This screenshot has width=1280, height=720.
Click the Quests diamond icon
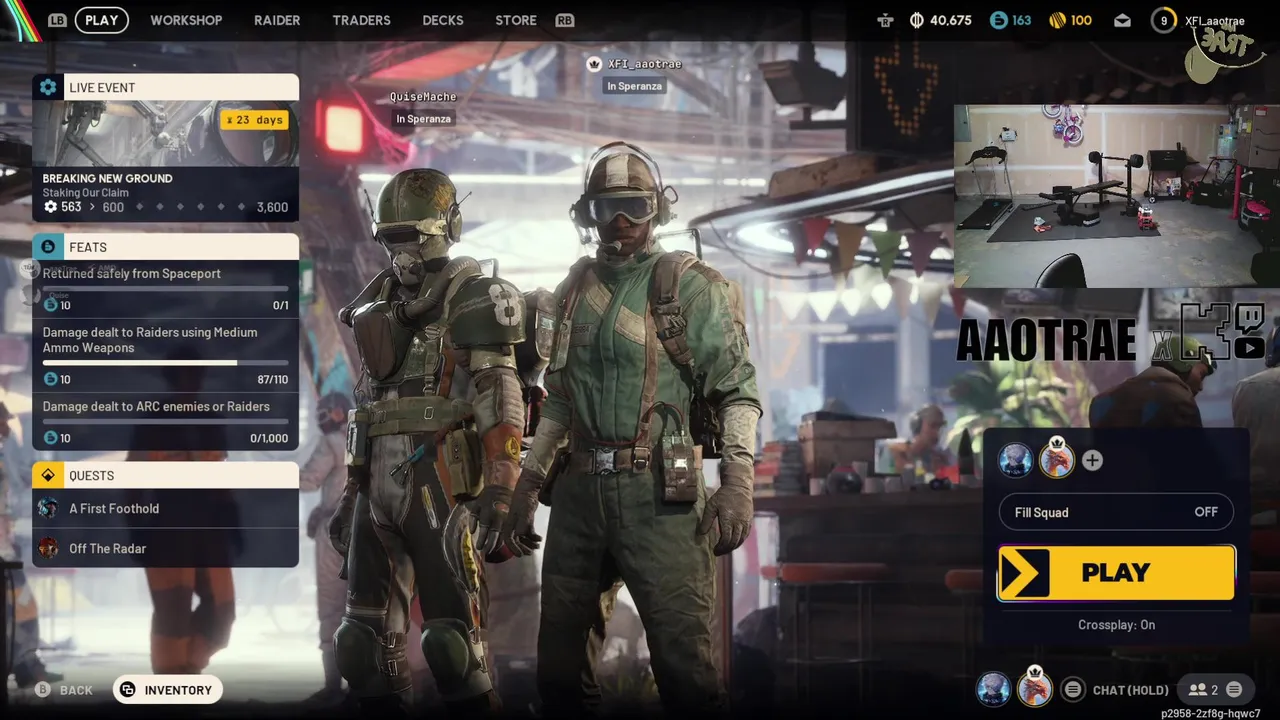48,475
